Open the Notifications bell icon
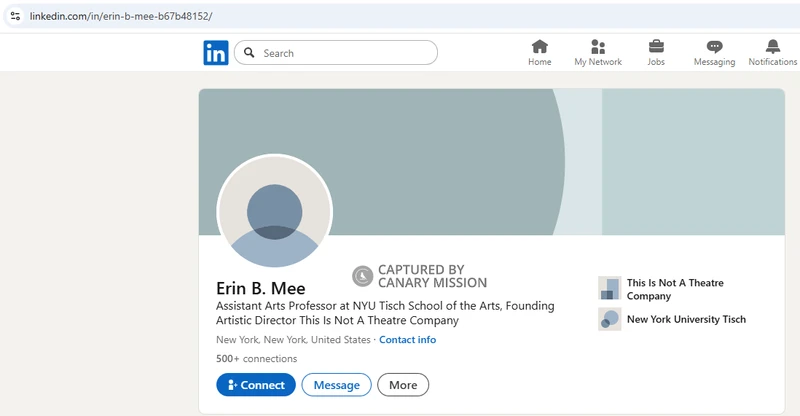The width and height of the screenshot is (800, 416). pos(772,46)
